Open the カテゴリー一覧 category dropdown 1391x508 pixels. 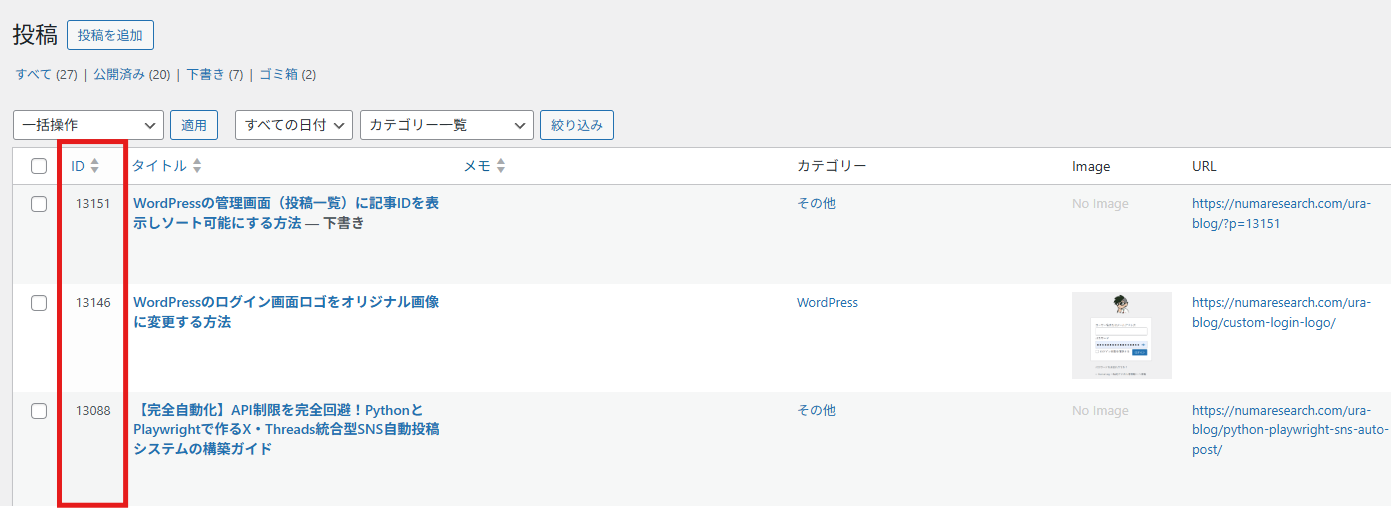[x=446, y=125]
